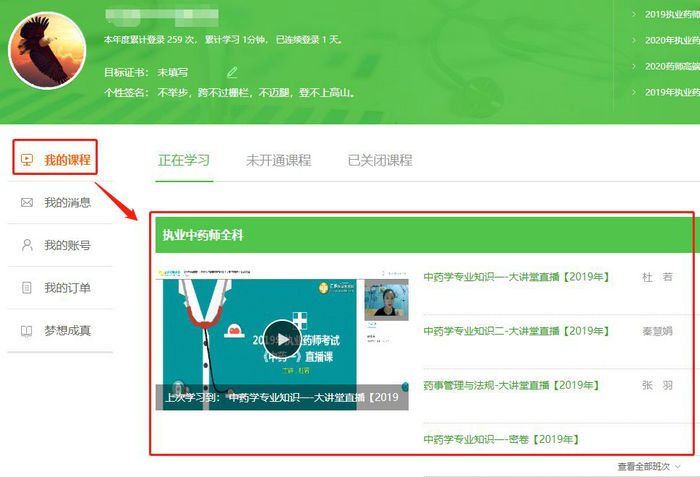The width and height of the screenshot is (700, 477).
Task: Open 中药学专业知识一-大讲堂直播 course link
Action: 516,277
